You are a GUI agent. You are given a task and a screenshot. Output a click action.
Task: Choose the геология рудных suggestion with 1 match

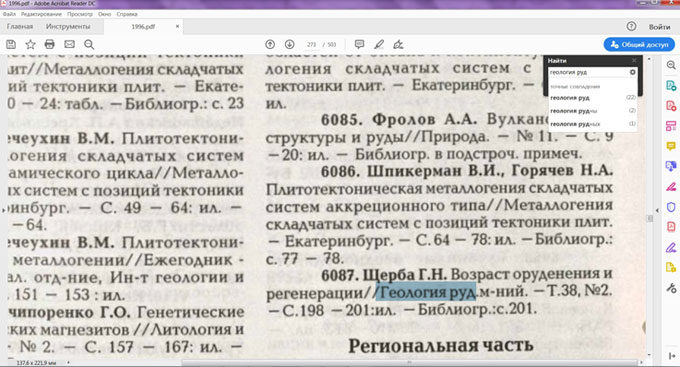(592, 124)
